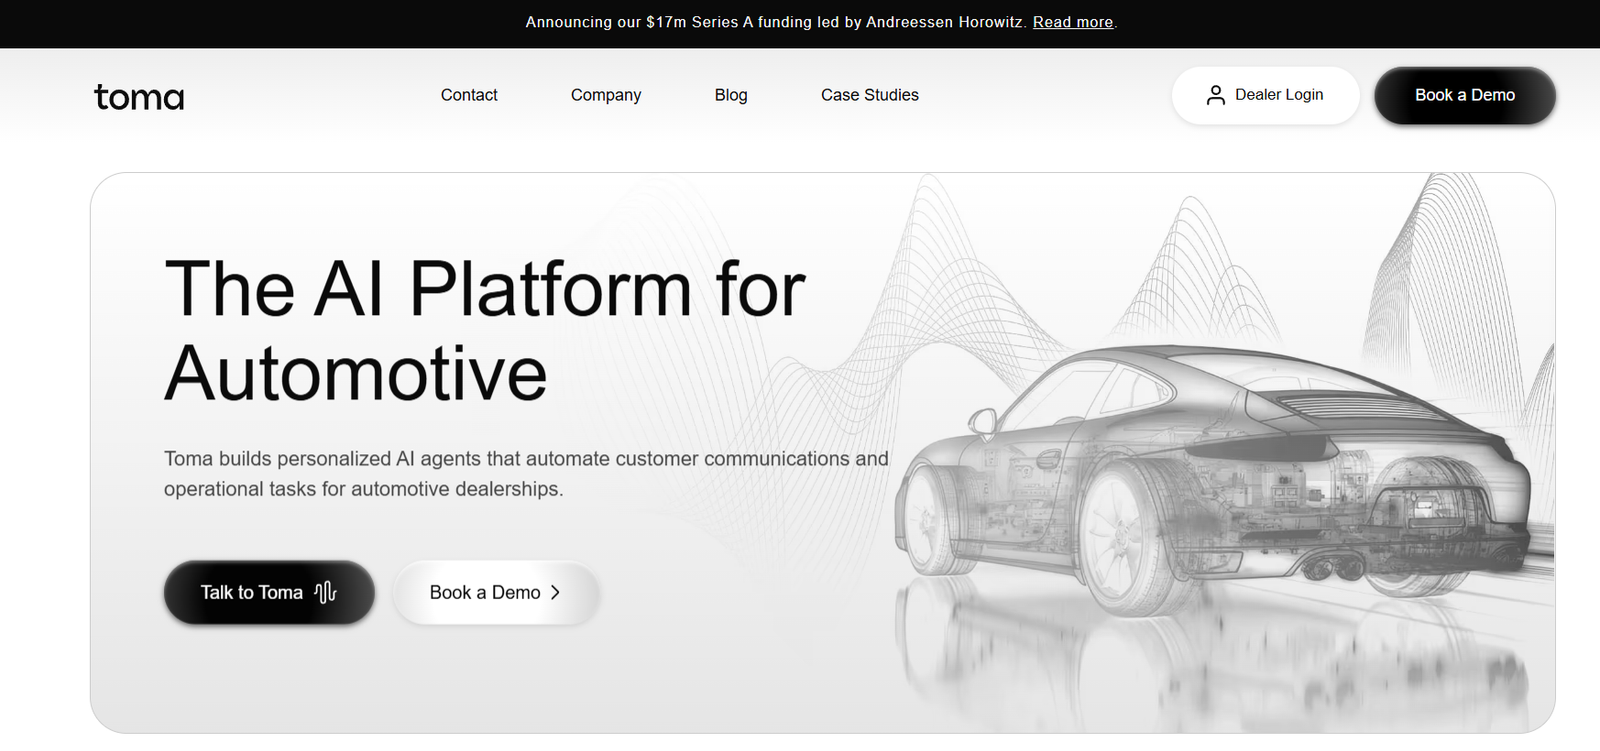Click the Series A funding announcement text
The image size is (1600, 751).
[x=775, y=22]
